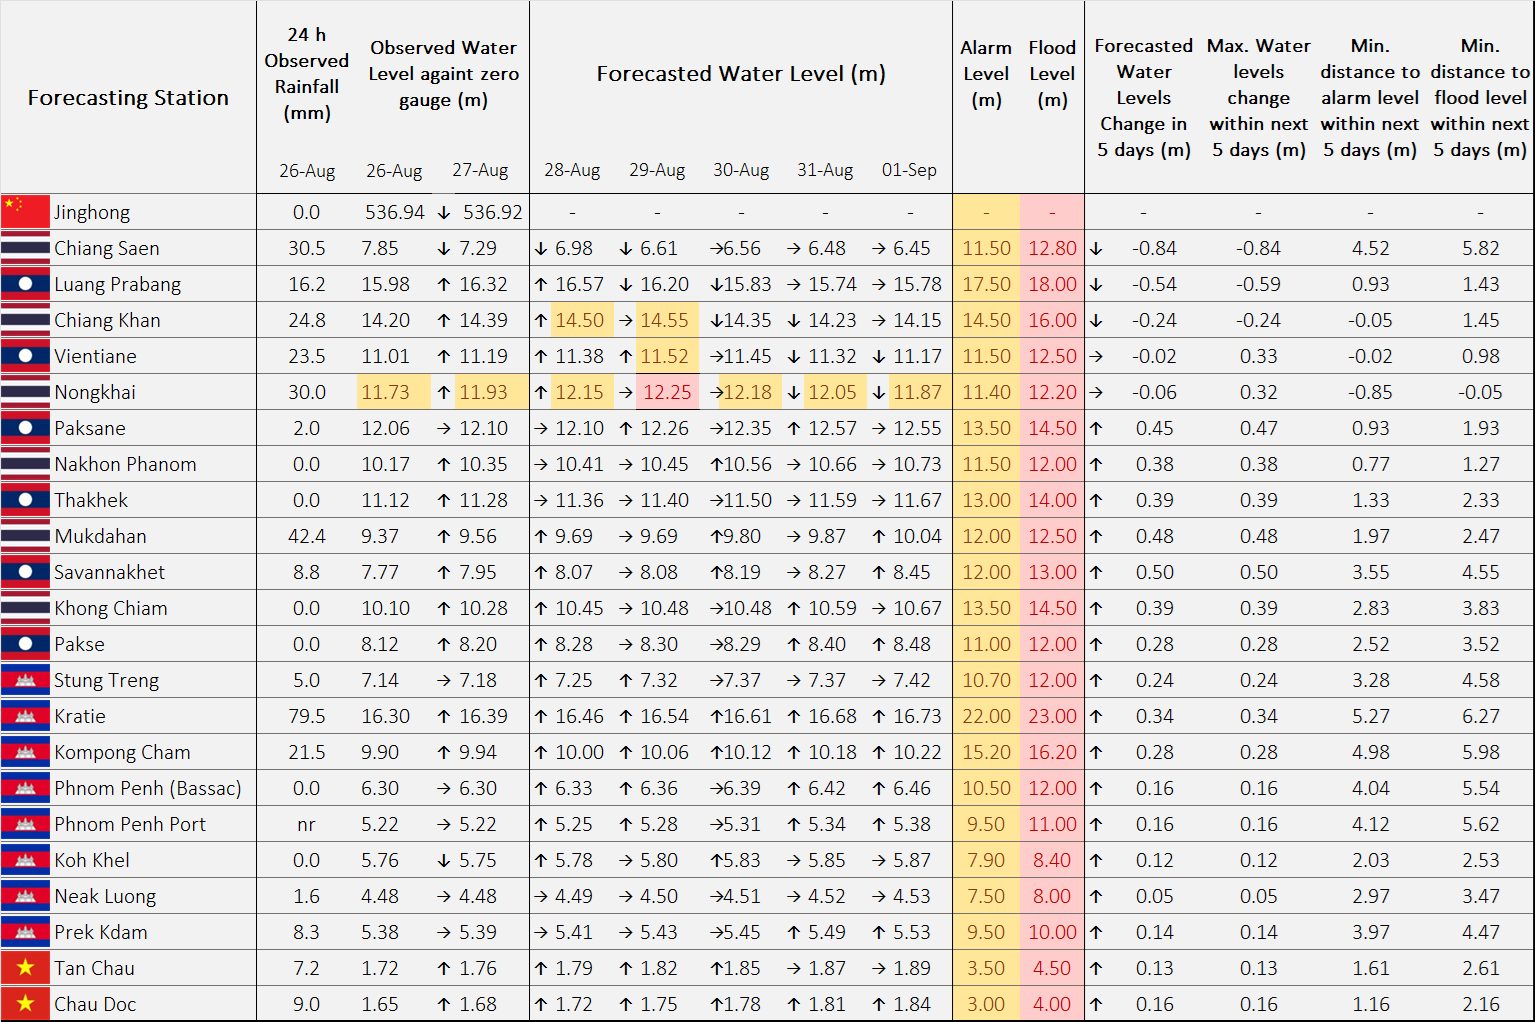This screenshot has height=1022, width=1535.
Task: Click the flag icon beside Mukdahan
Action: 25,536
